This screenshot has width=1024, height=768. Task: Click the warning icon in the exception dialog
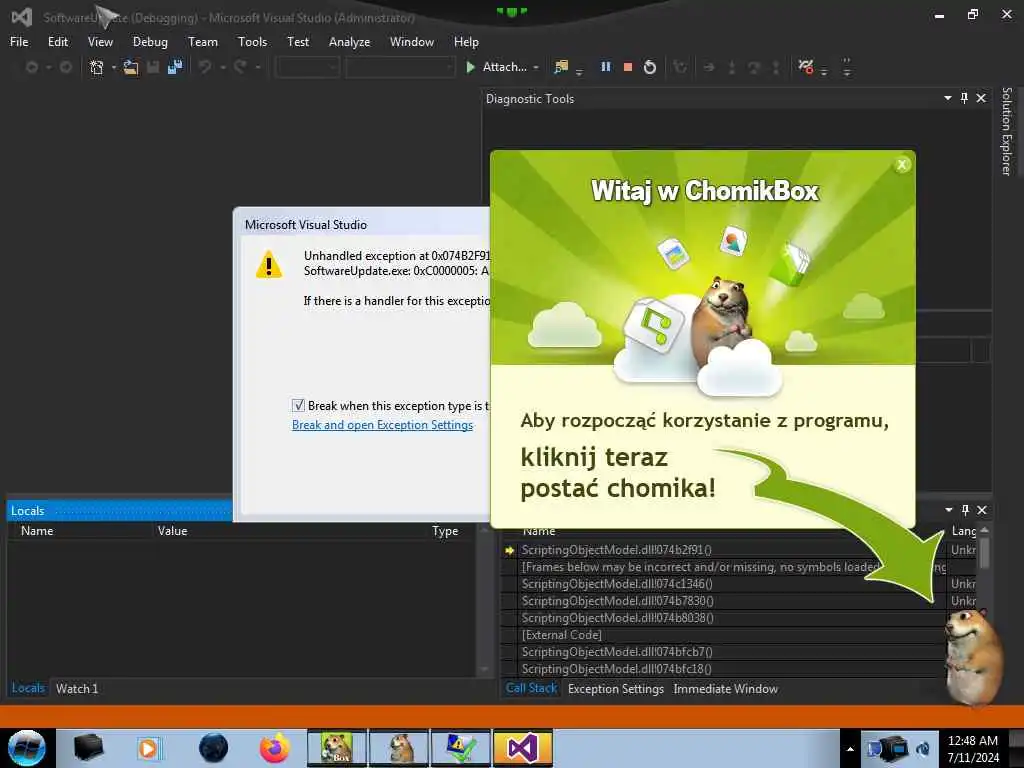click(x=268, y=265)
